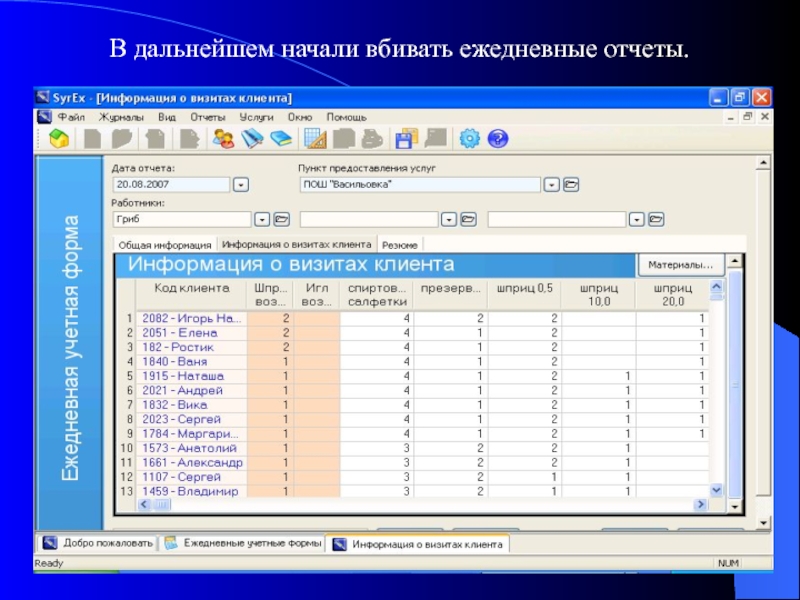The height and width of the screenshot is (600, 800).
Task: Open the dropdown for worker Гриб
Action: (x=261, y=218)
